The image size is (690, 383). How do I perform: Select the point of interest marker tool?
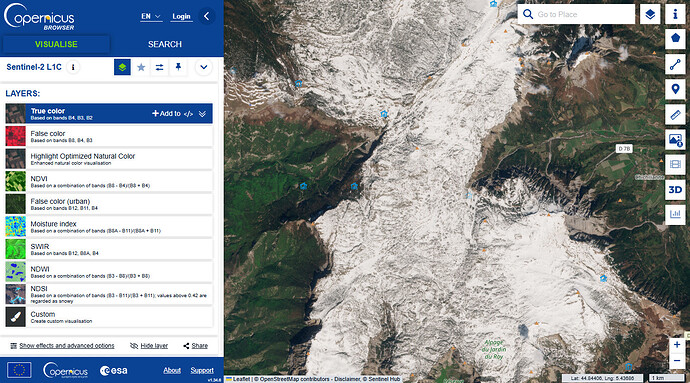click(x=675, y=89)
